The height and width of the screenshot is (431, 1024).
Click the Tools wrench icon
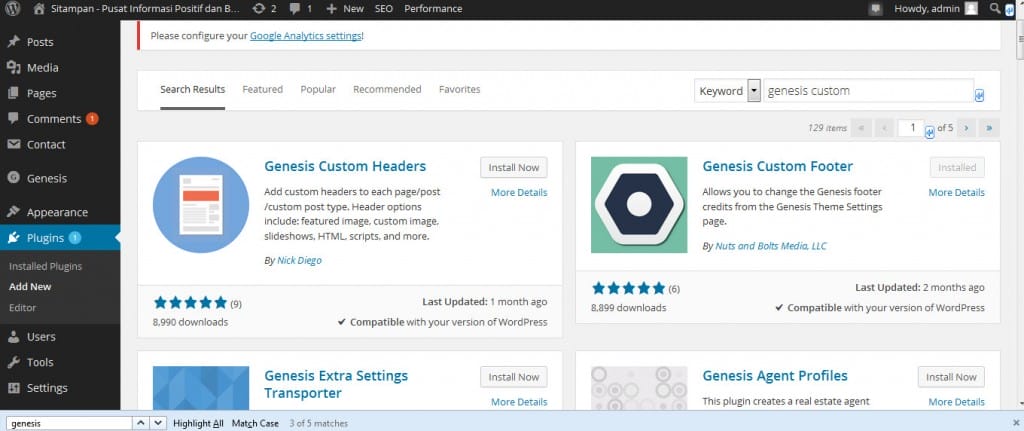click(x=14, y=362)
